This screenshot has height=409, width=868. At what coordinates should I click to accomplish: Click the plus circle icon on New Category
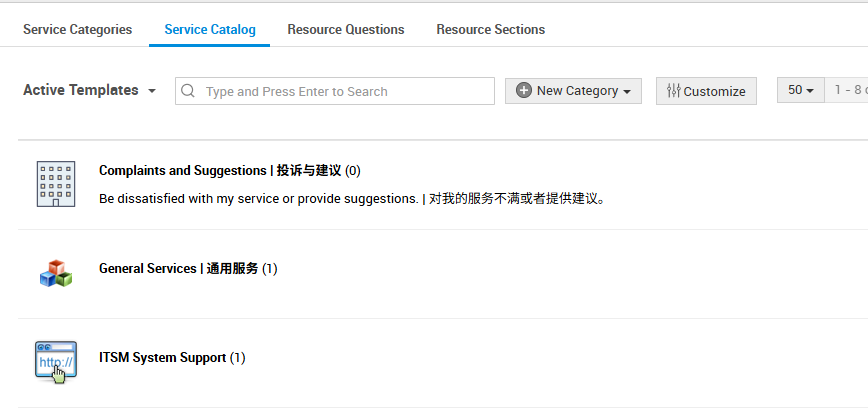(x=524, y=90)
